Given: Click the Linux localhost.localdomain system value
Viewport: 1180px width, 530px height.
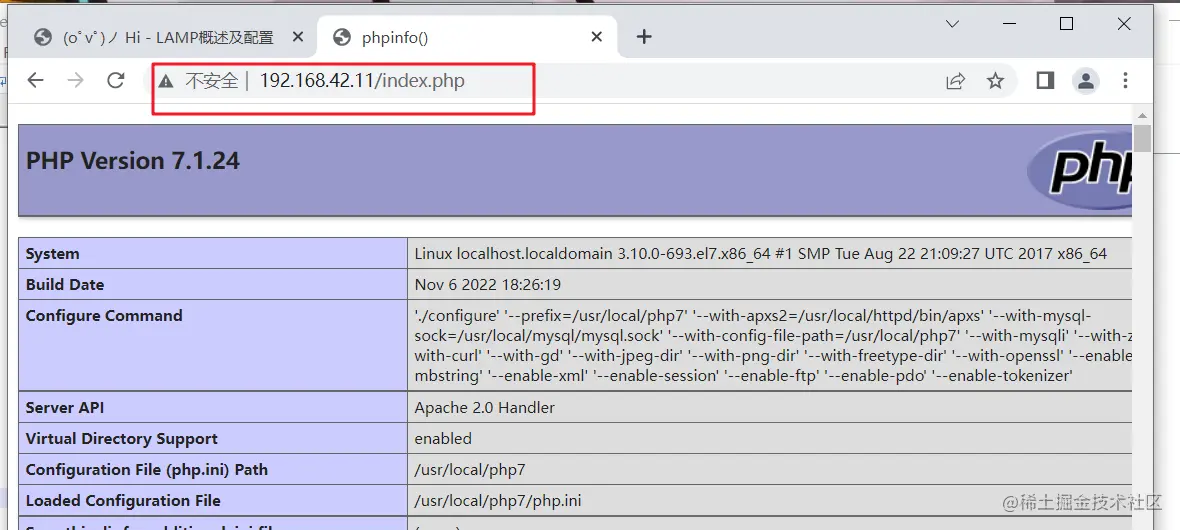Looking at the screenshot, I should click(x=761, y=254).
